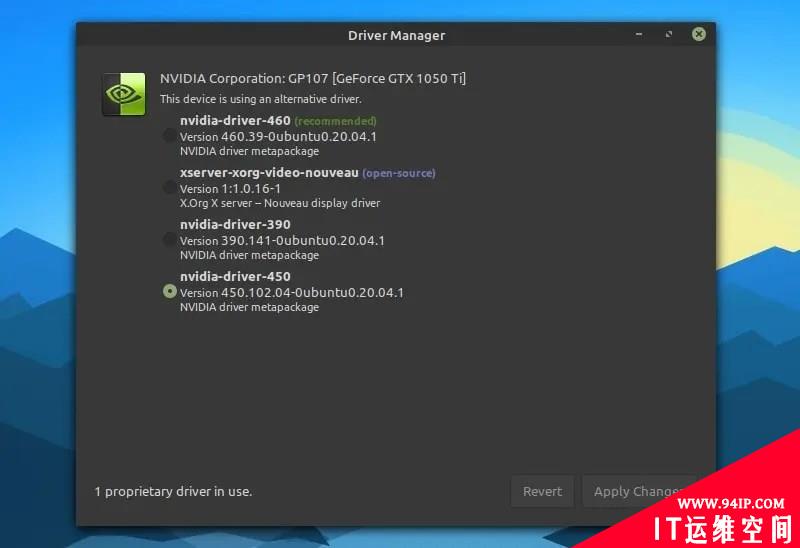
Task: Click the xserver-xorg-video-nouveau driver name
Action: tap(269, 173)
